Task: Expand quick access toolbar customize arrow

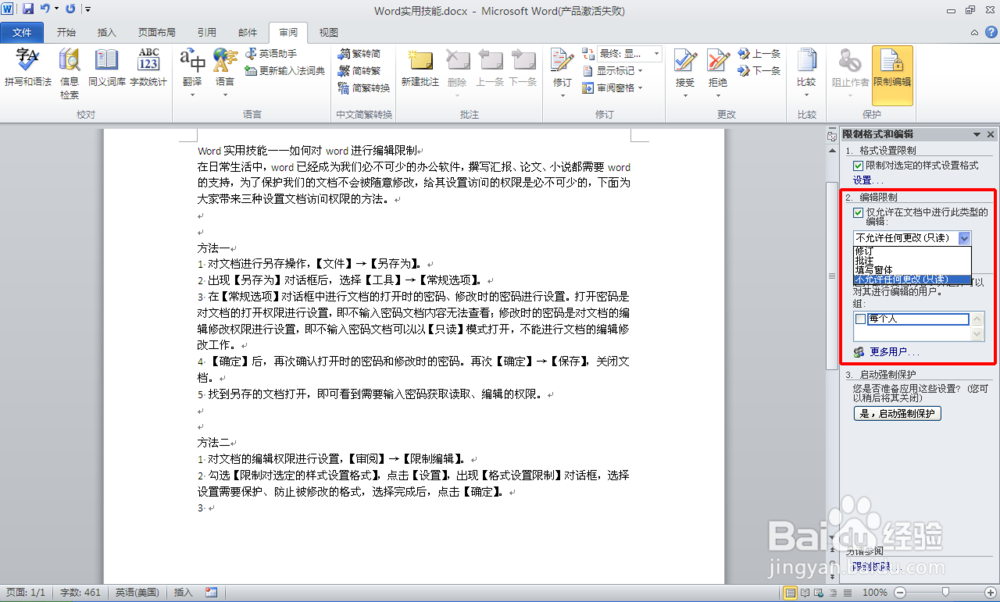Action: [88, 9]
